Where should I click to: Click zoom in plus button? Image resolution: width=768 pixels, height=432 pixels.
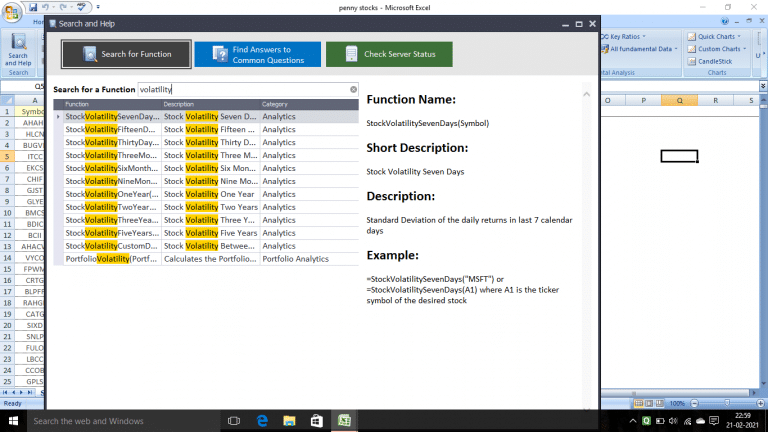[x=761, y=404]
